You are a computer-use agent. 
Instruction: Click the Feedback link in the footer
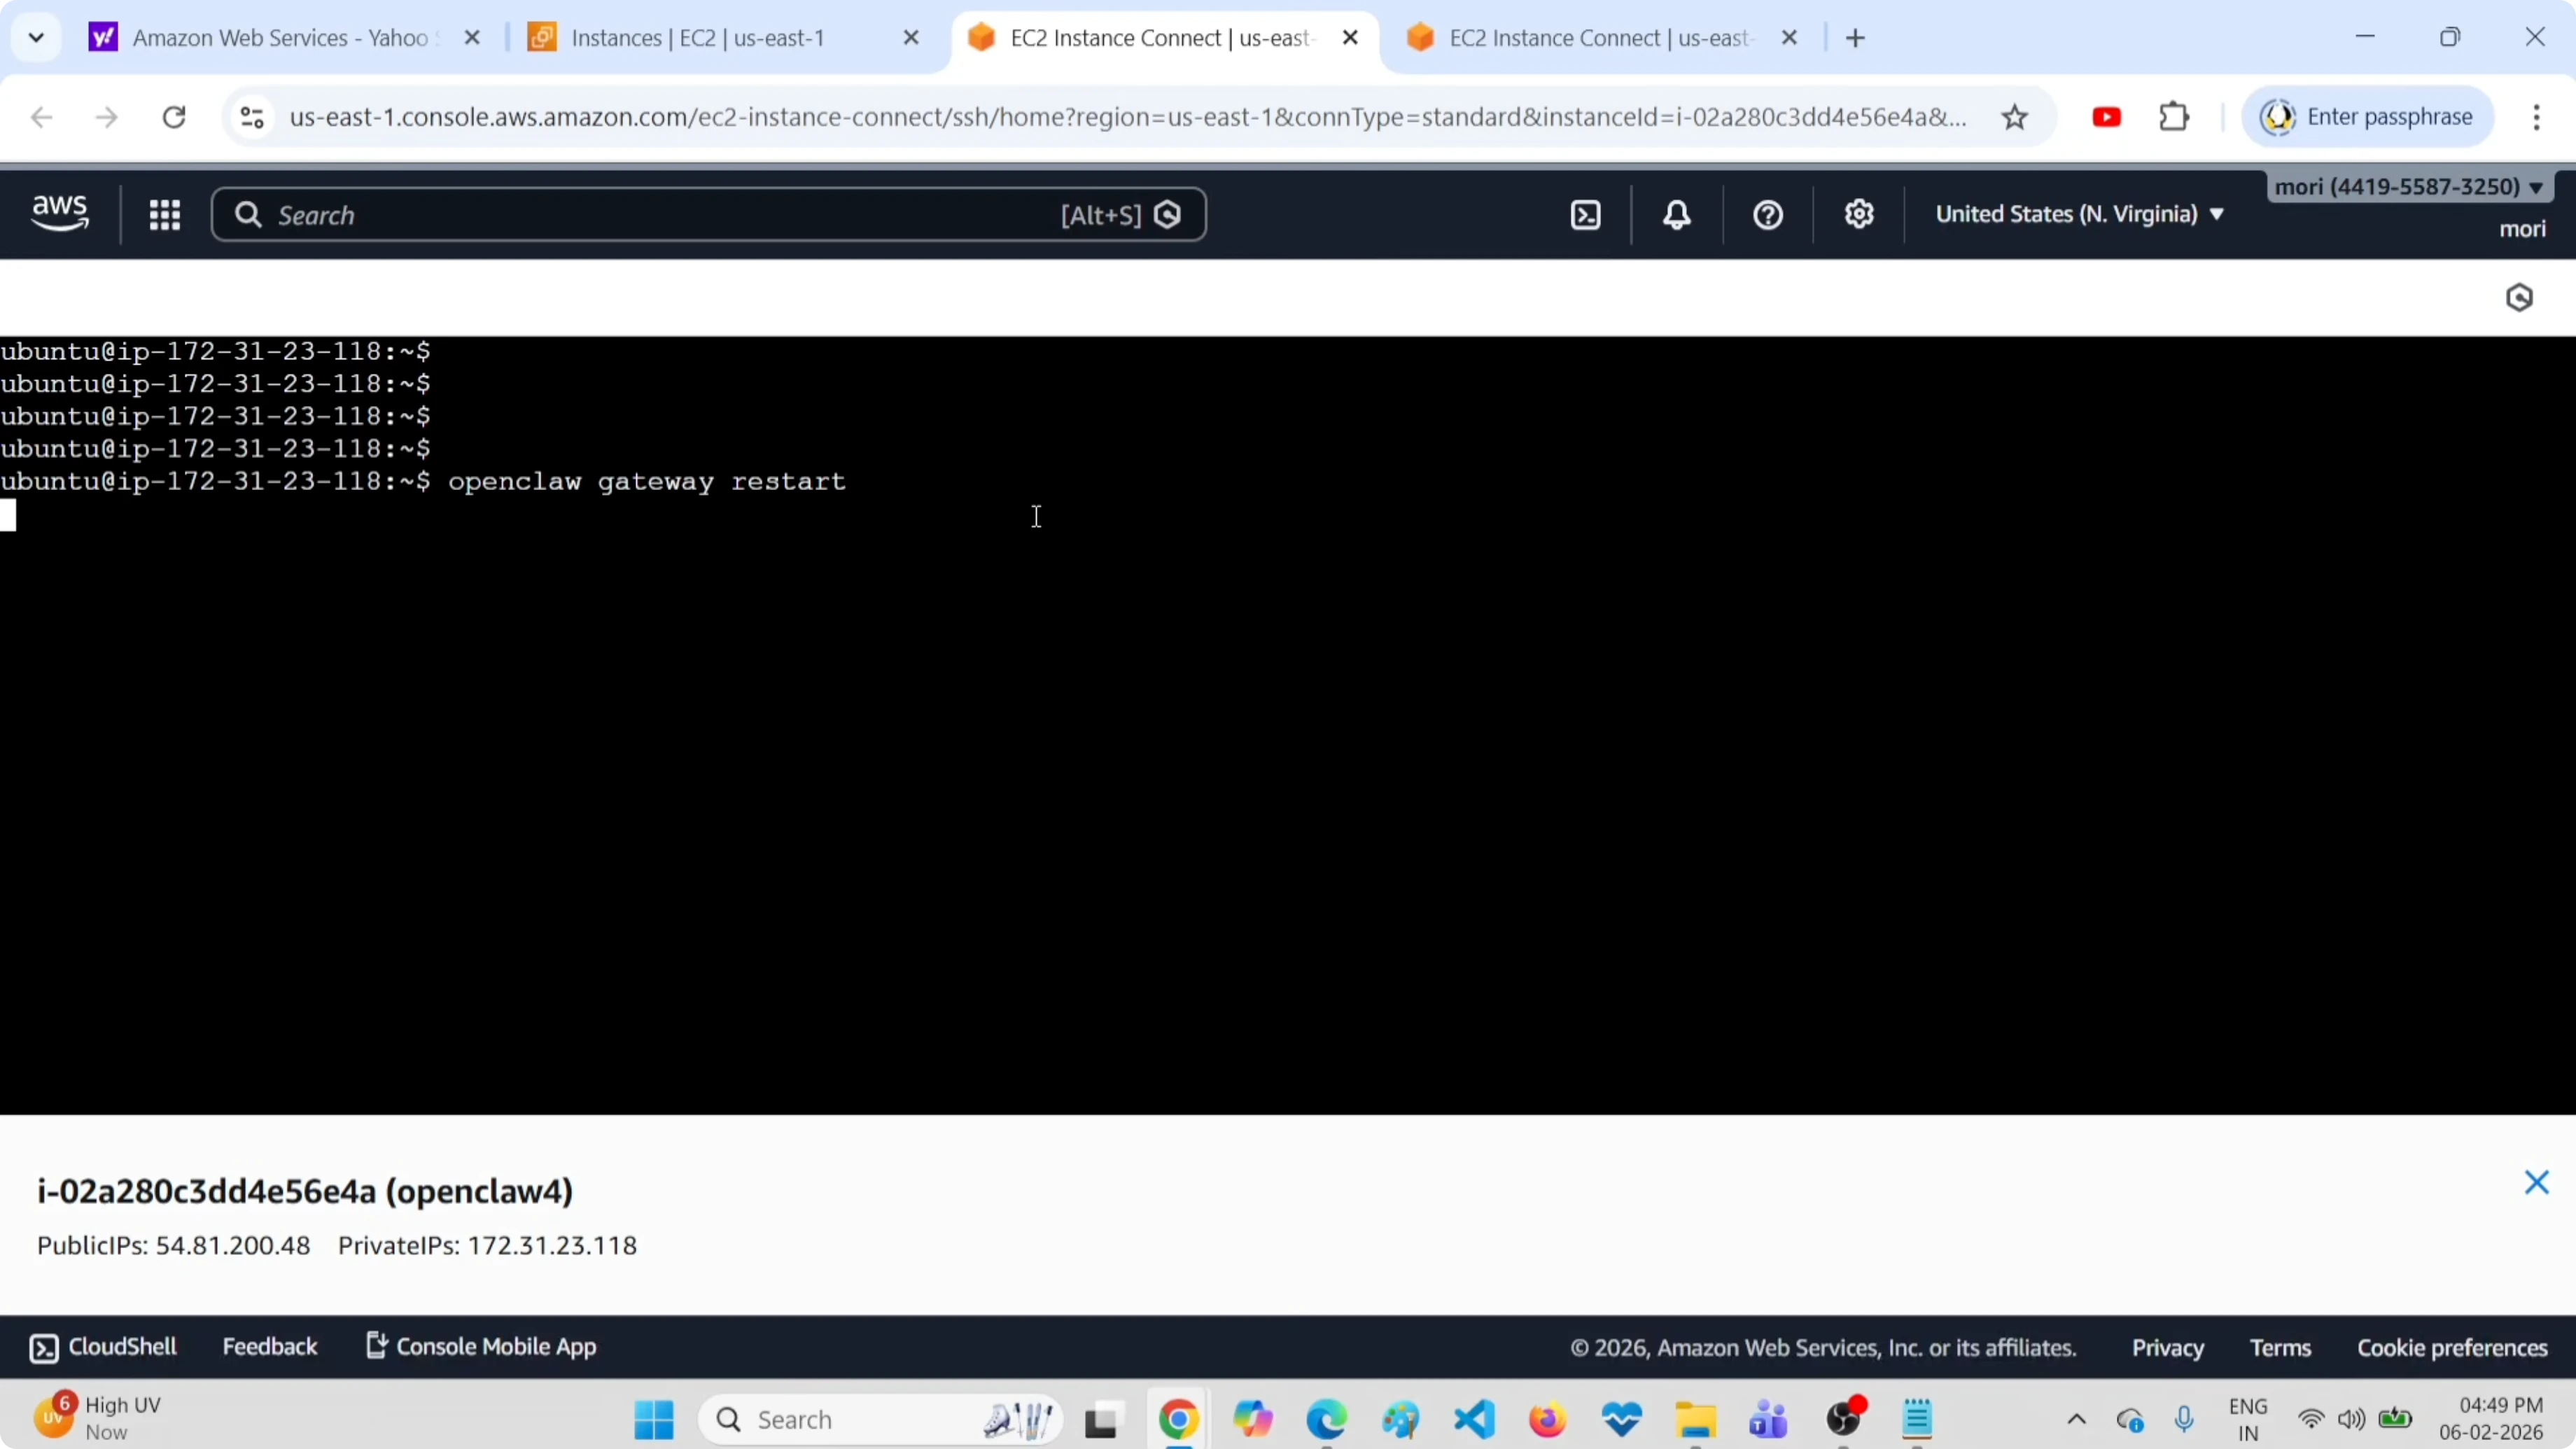pos(269,1346)
